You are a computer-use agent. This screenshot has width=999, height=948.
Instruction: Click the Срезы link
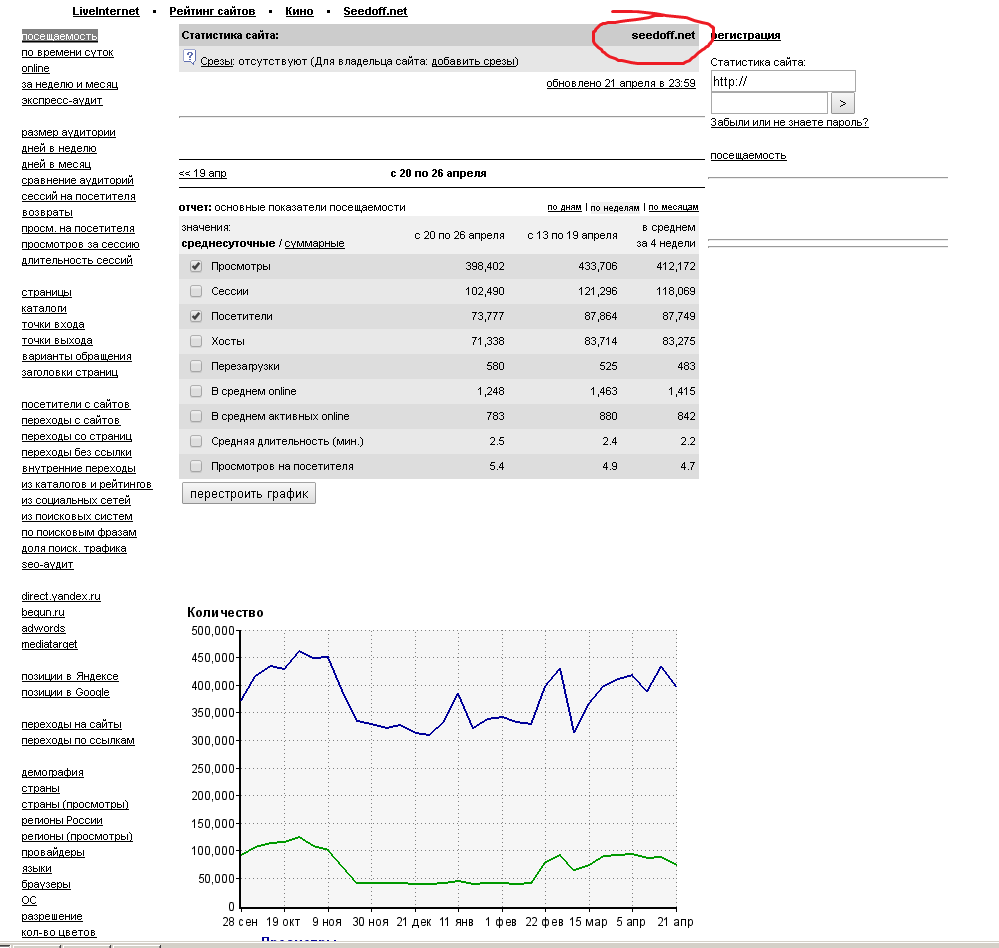(x=217, y=62)
